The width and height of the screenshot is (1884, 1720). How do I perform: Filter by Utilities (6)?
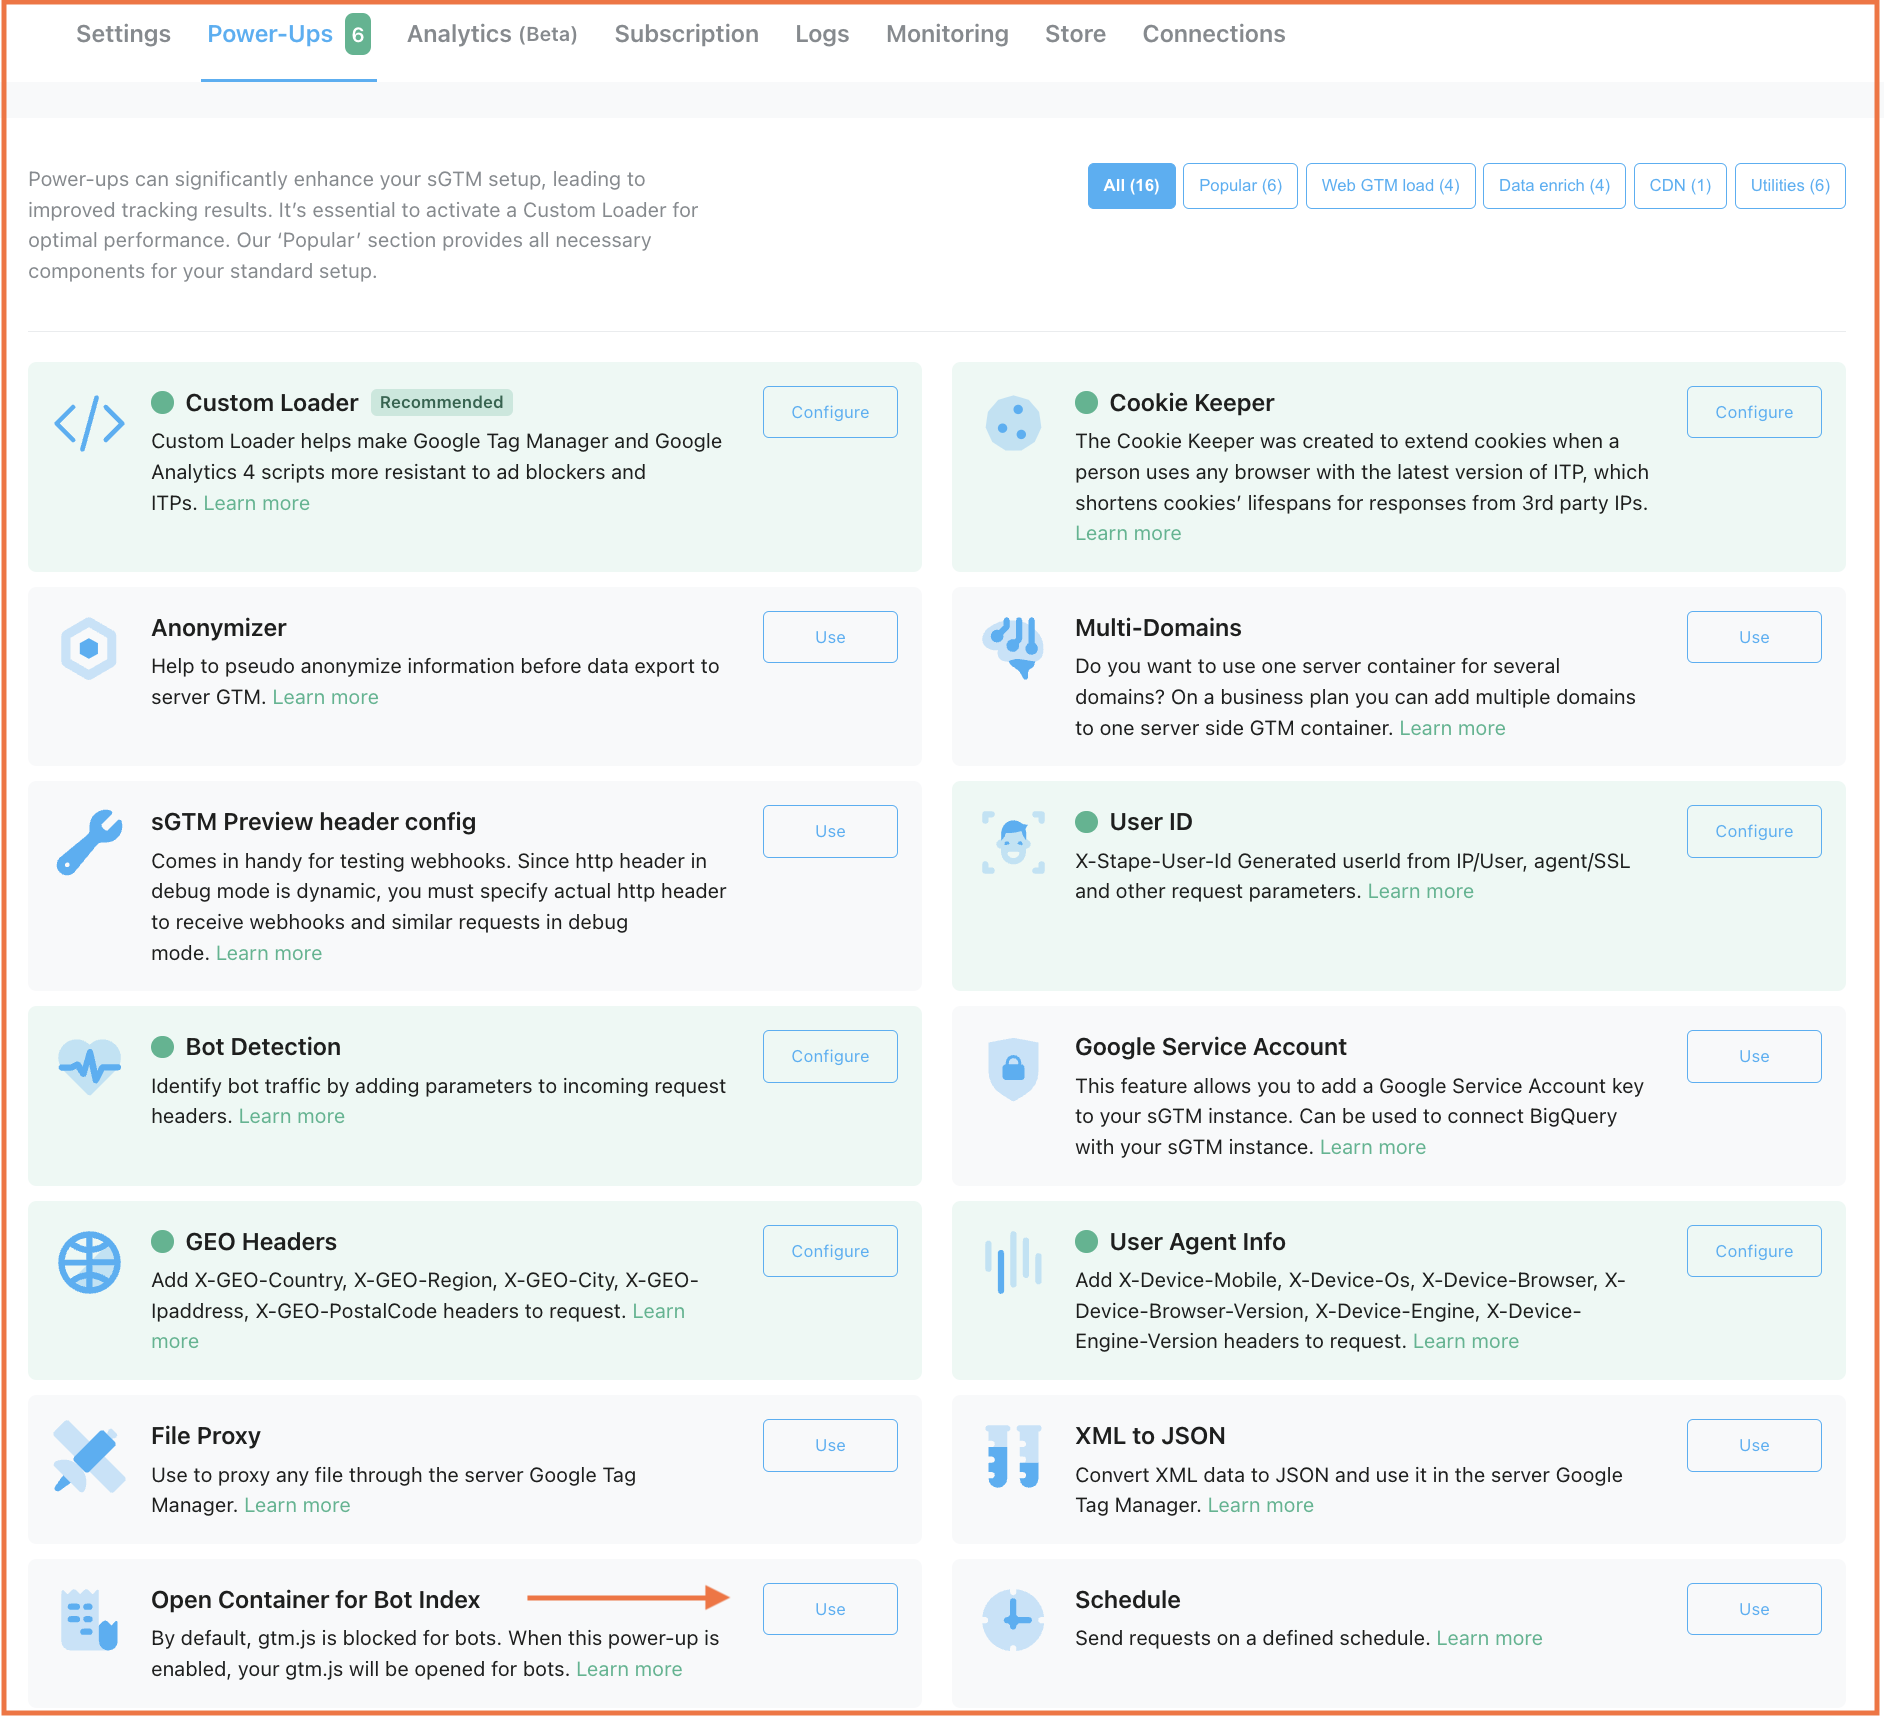coord(1790,186)
